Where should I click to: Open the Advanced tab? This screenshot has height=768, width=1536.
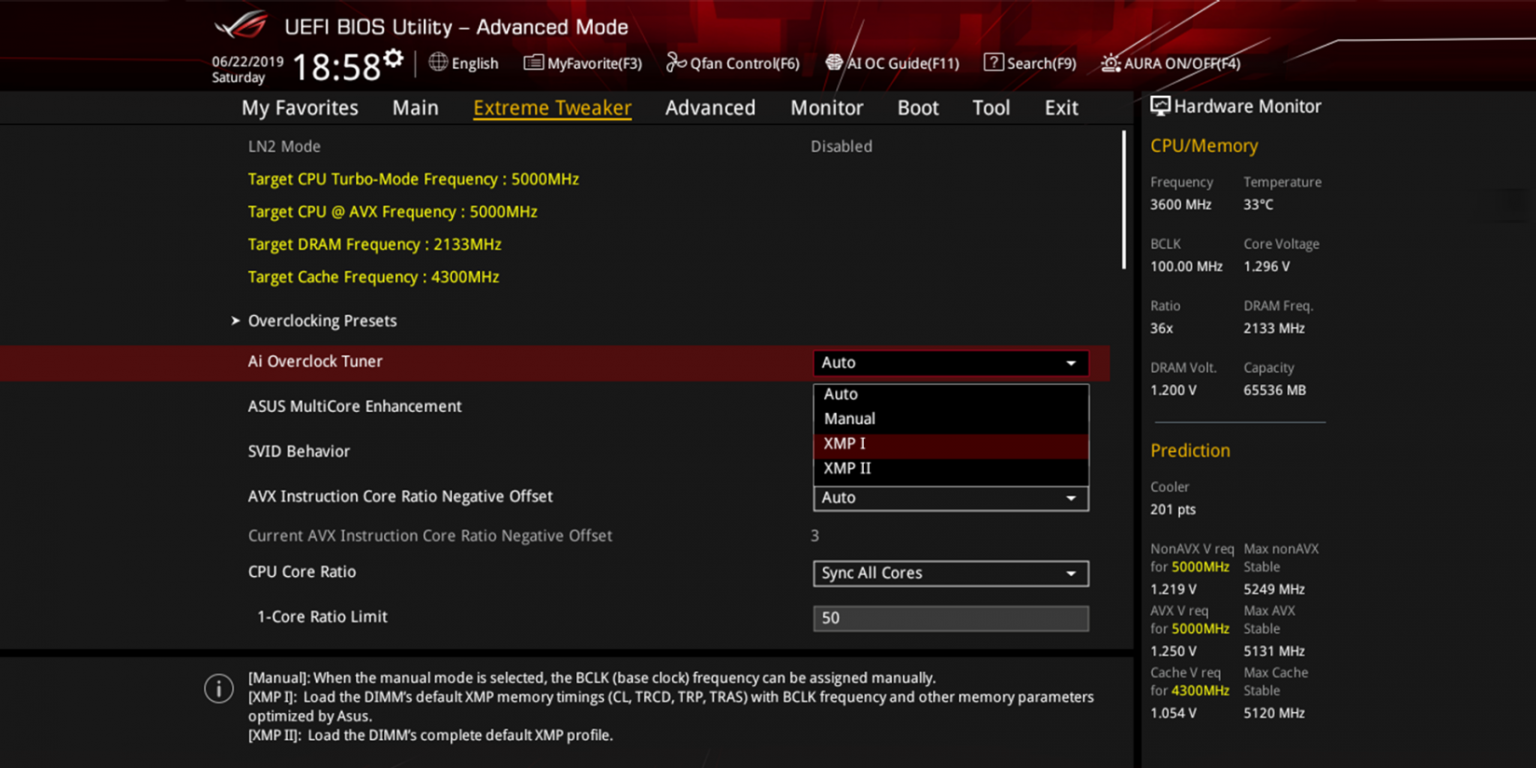(x=710, y=108)
